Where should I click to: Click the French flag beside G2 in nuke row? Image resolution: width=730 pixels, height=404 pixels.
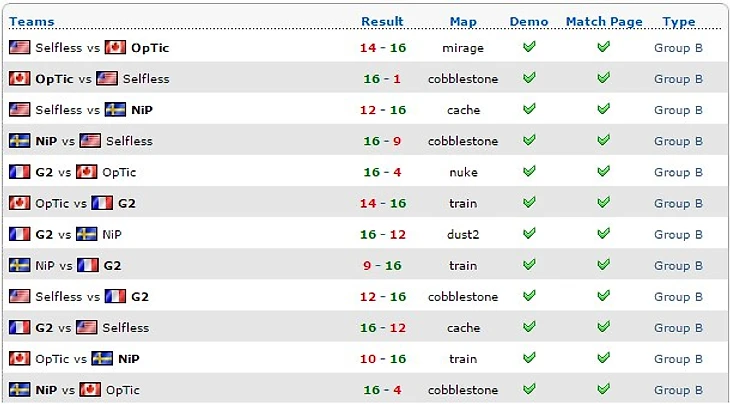point(20,172)
